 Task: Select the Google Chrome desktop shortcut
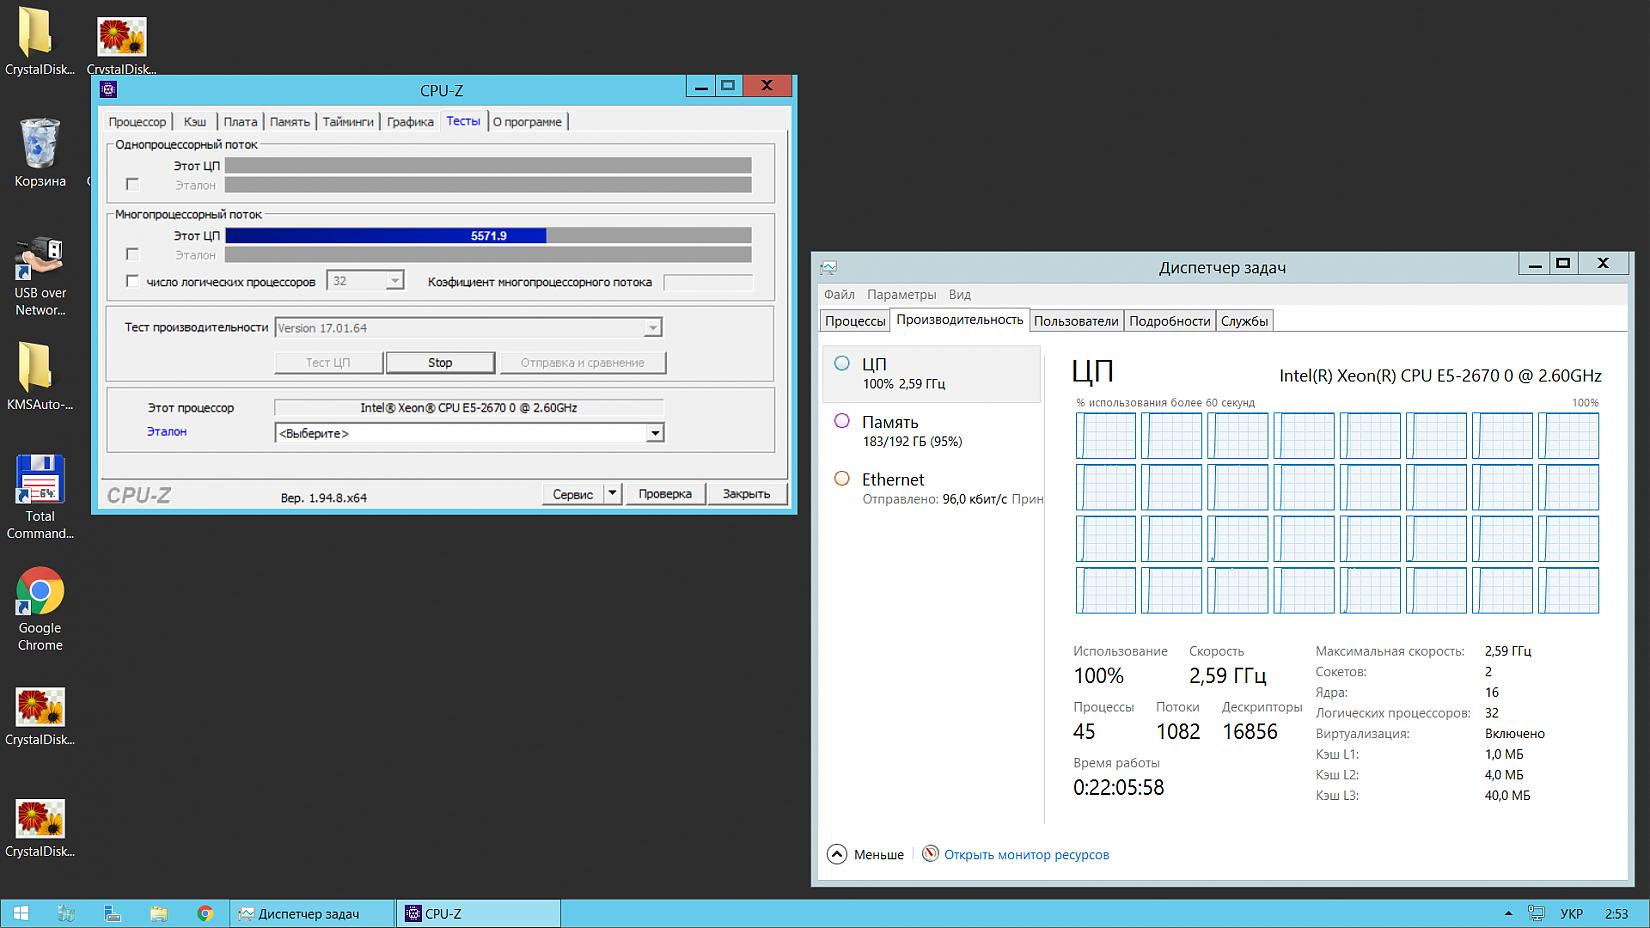(40, 609)
